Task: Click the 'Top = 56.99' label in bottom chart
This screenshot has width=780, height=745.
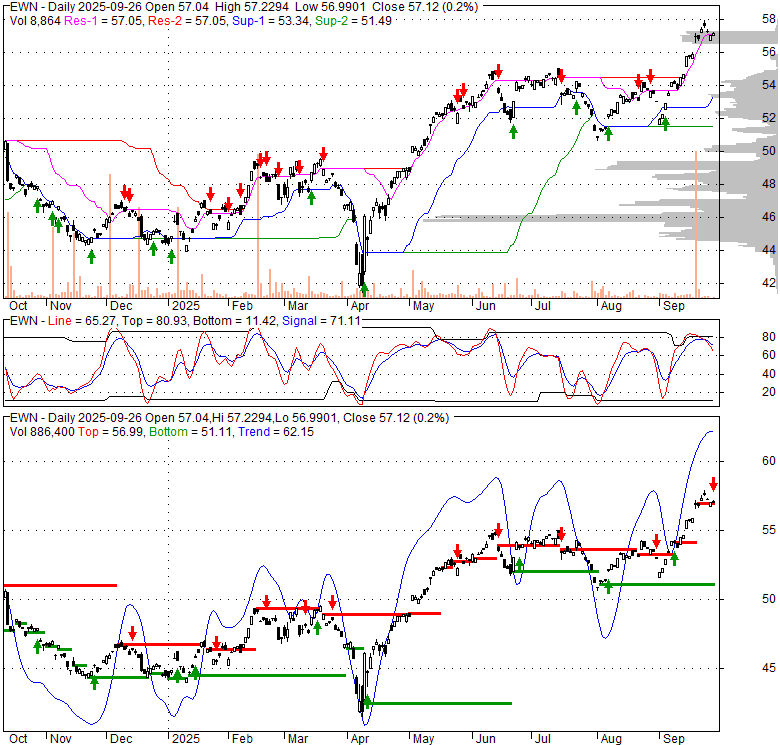Action: point(111,432)
